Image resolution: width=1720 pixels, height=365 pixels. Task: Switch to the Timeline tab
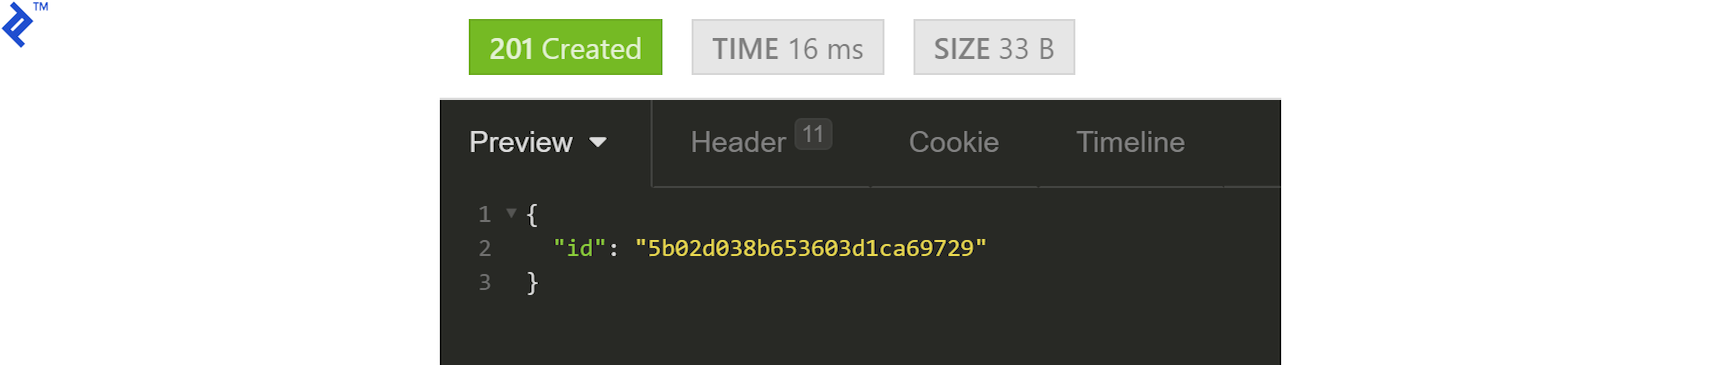[x=1130, y=142]
